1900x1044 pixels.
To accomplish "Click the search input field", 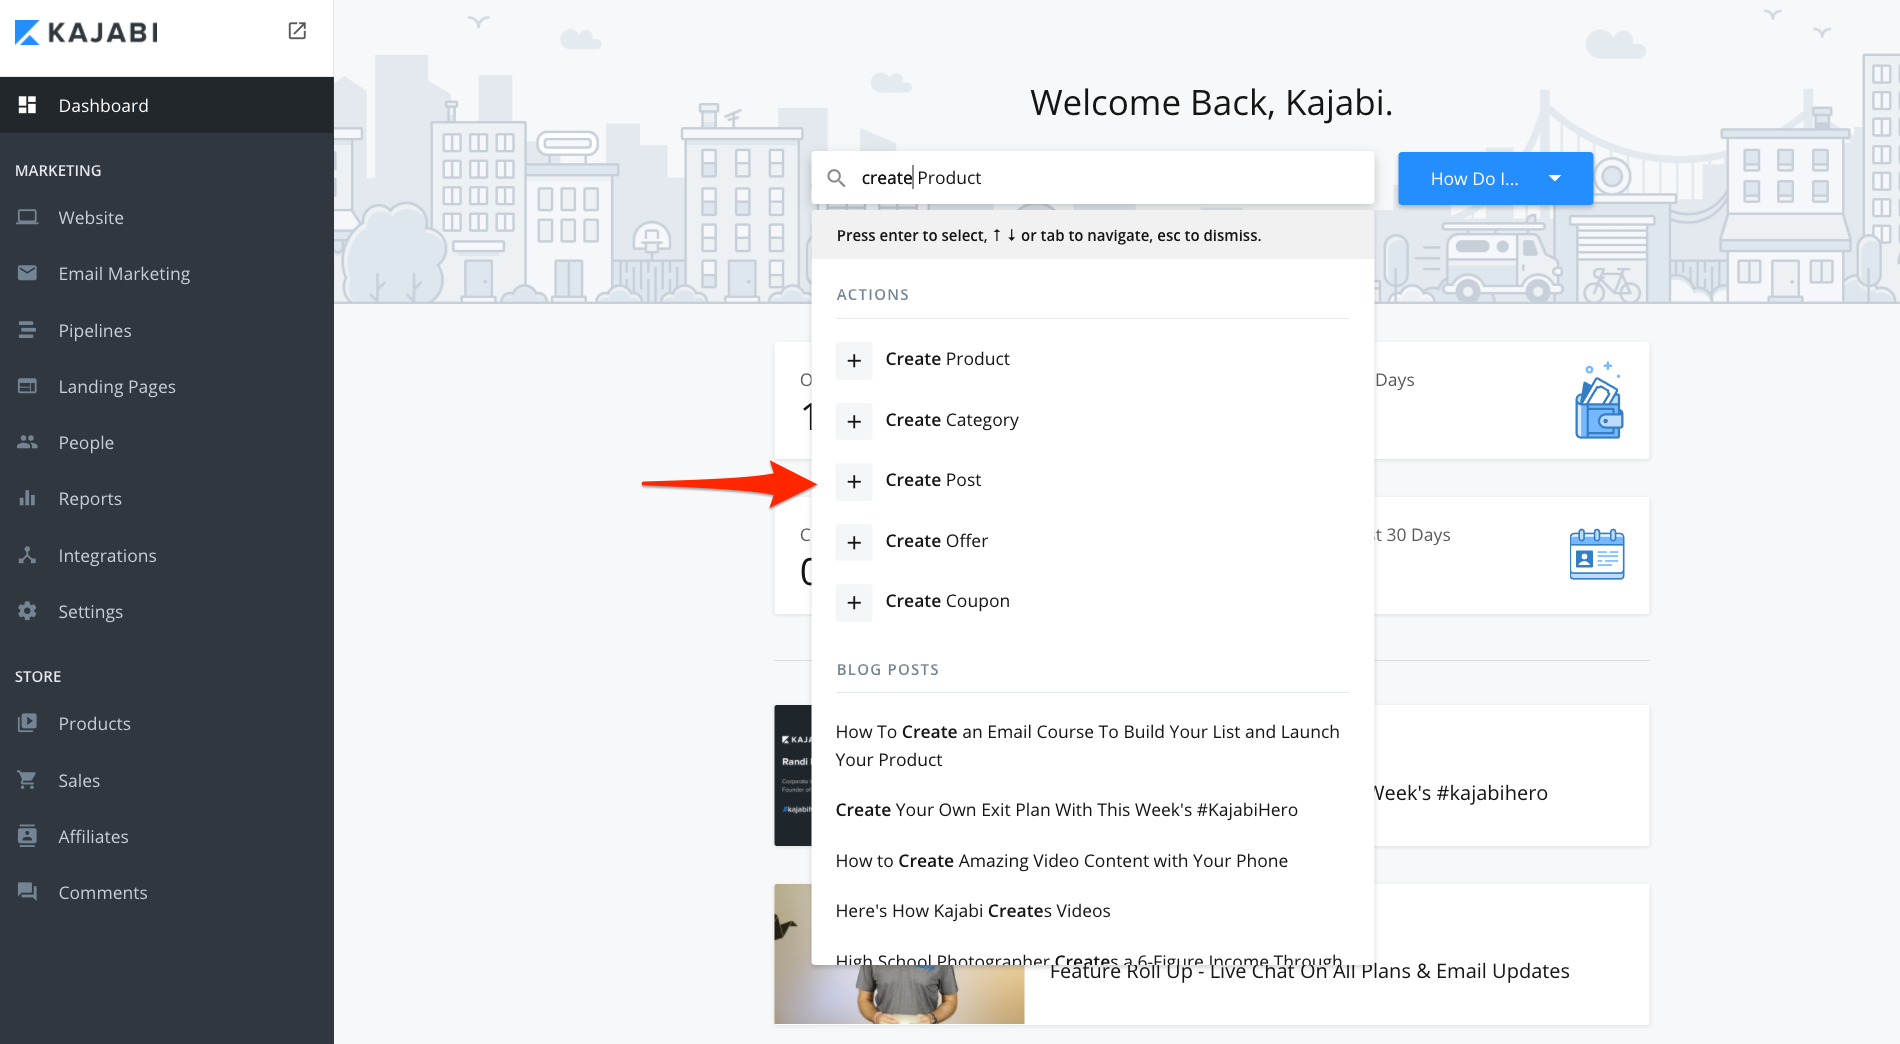I will tap(1092, 178).
